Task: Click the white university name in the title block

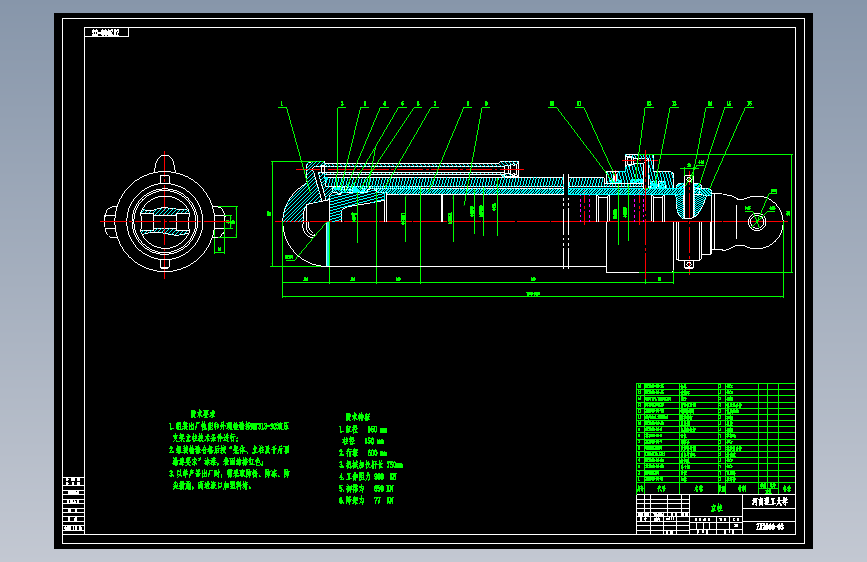Action: click(x=769, y=502)
